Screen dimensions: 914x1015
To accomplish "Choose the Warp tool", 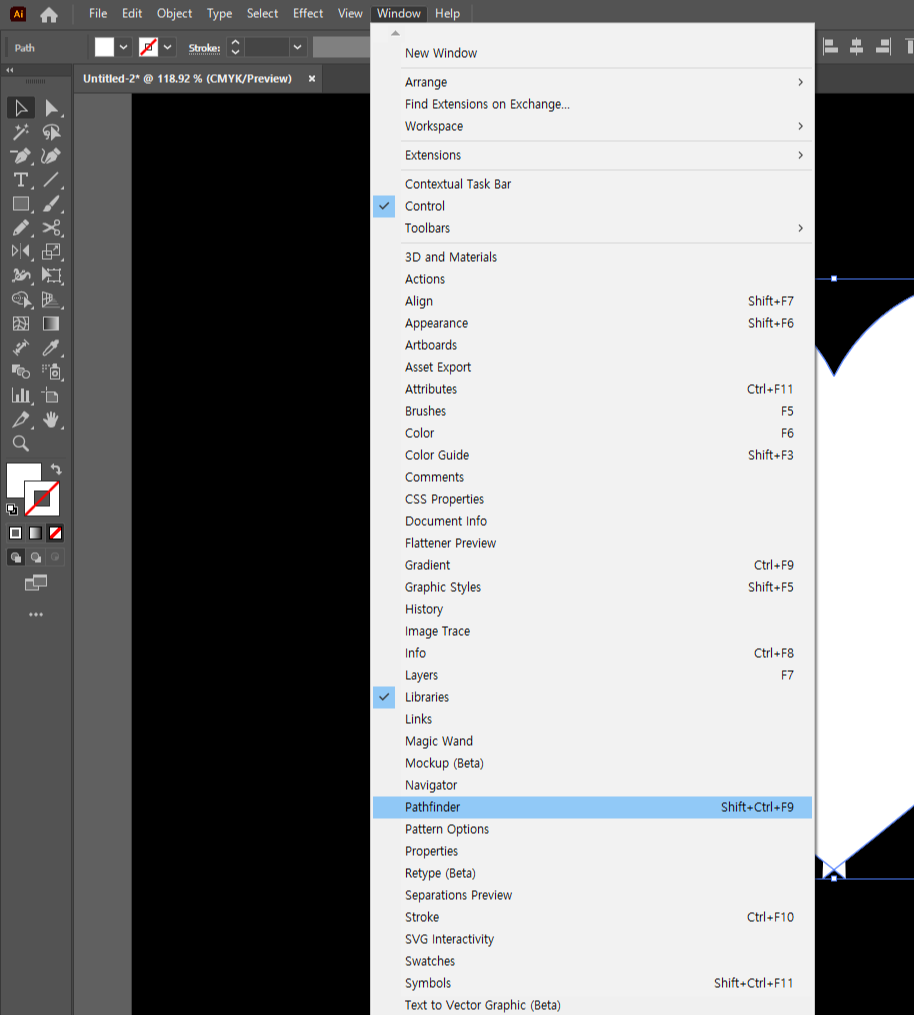I will pos(21,276).
